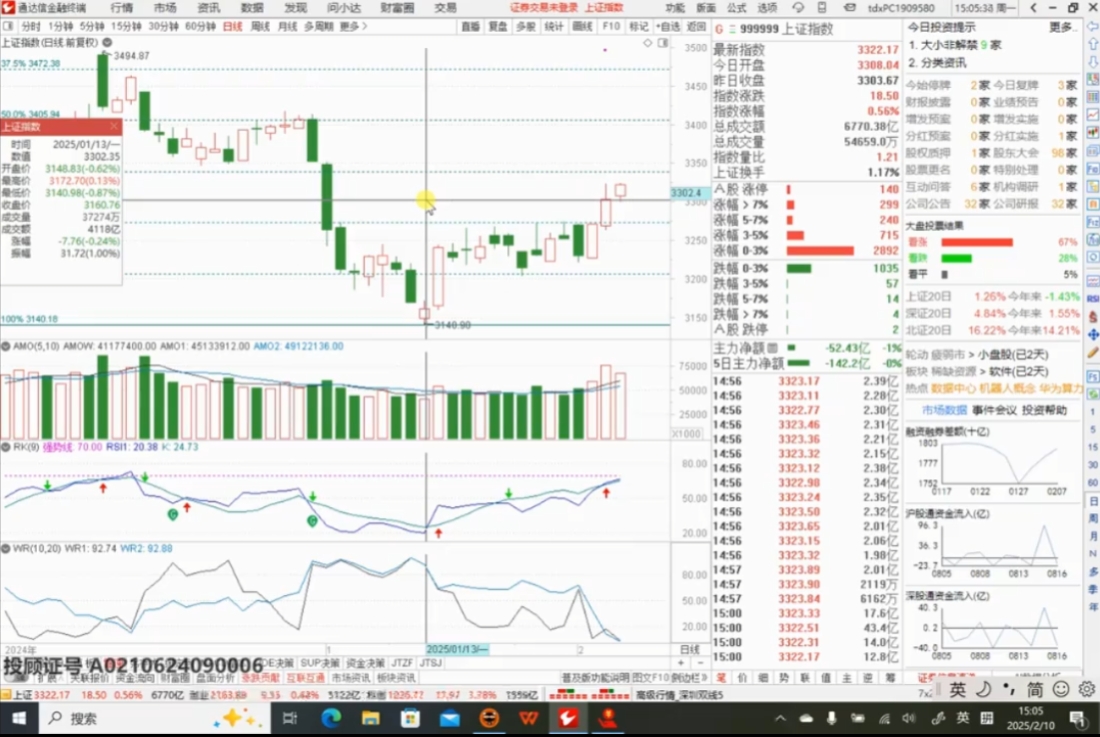Open the 行情 menu
The image size is (1100, 737).
click(x=121, y=7)
